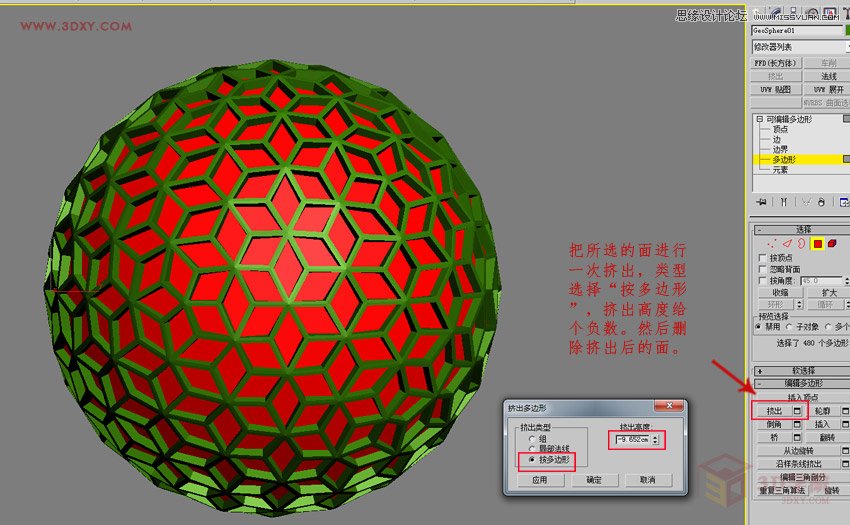Enable 按角度 checkbox
850x525 pixels.
point(762,281)
